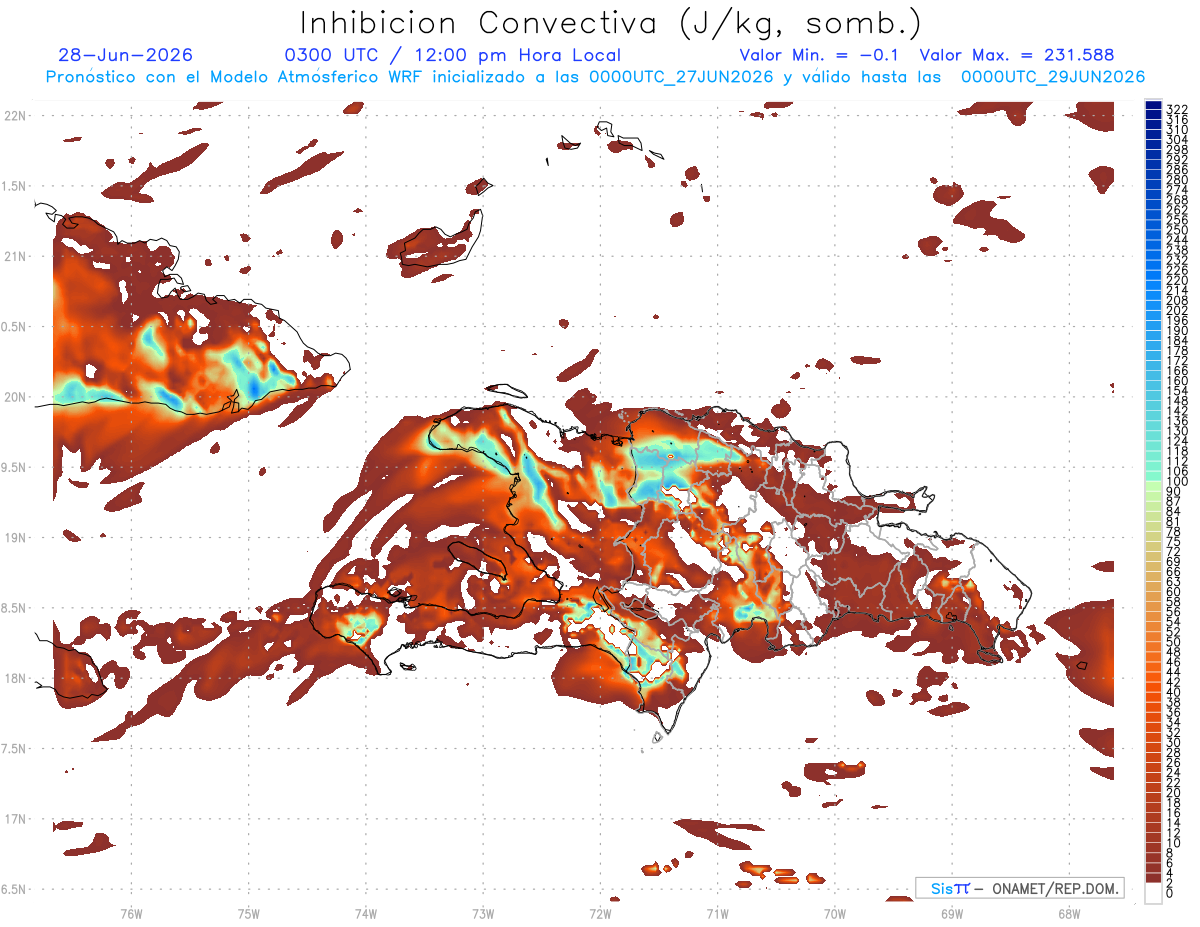Click the '72W' longitude label
Image resolution: width=1200 pixels, height=927 pixels.
point(600,913)
